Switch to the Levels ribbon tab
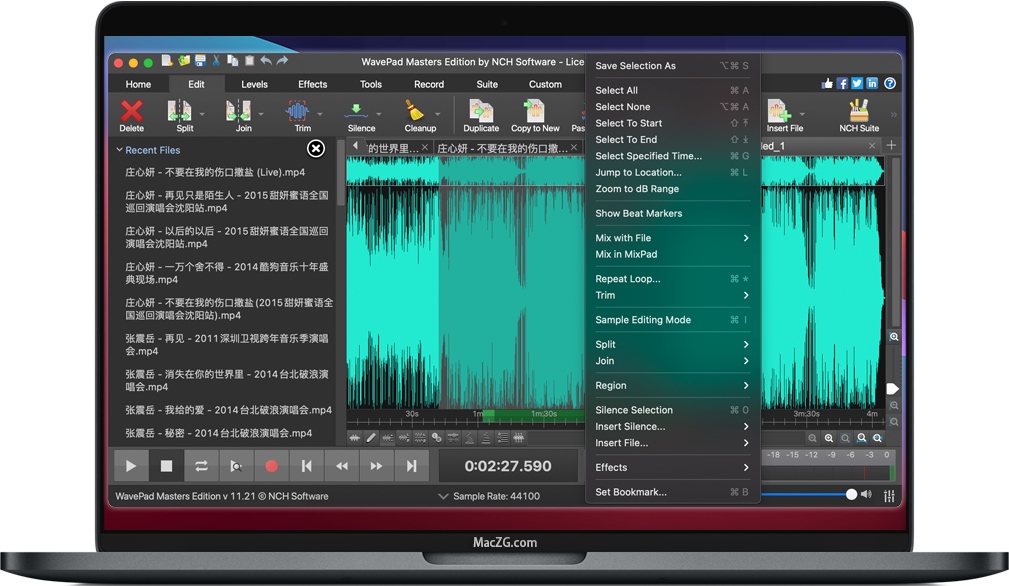1009x586 pixels. coord(254,84)
